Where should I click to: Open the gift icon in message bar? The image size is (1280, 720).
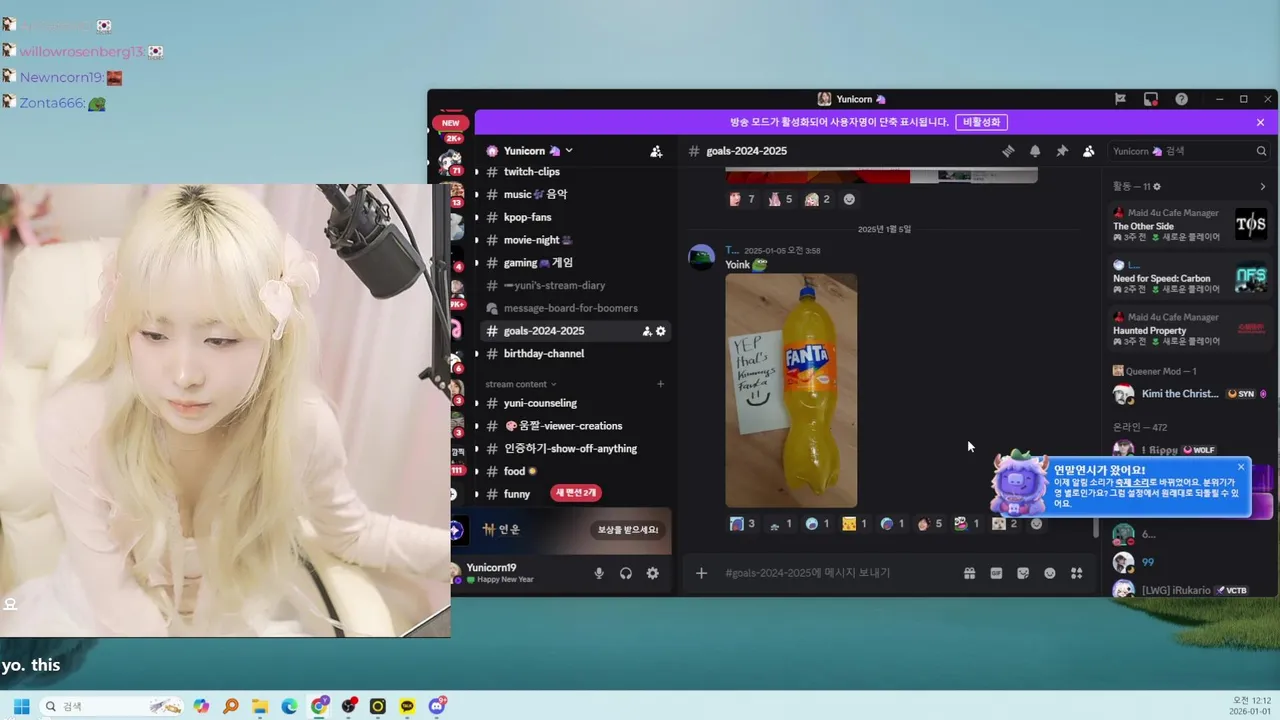[x=969, y=573]
